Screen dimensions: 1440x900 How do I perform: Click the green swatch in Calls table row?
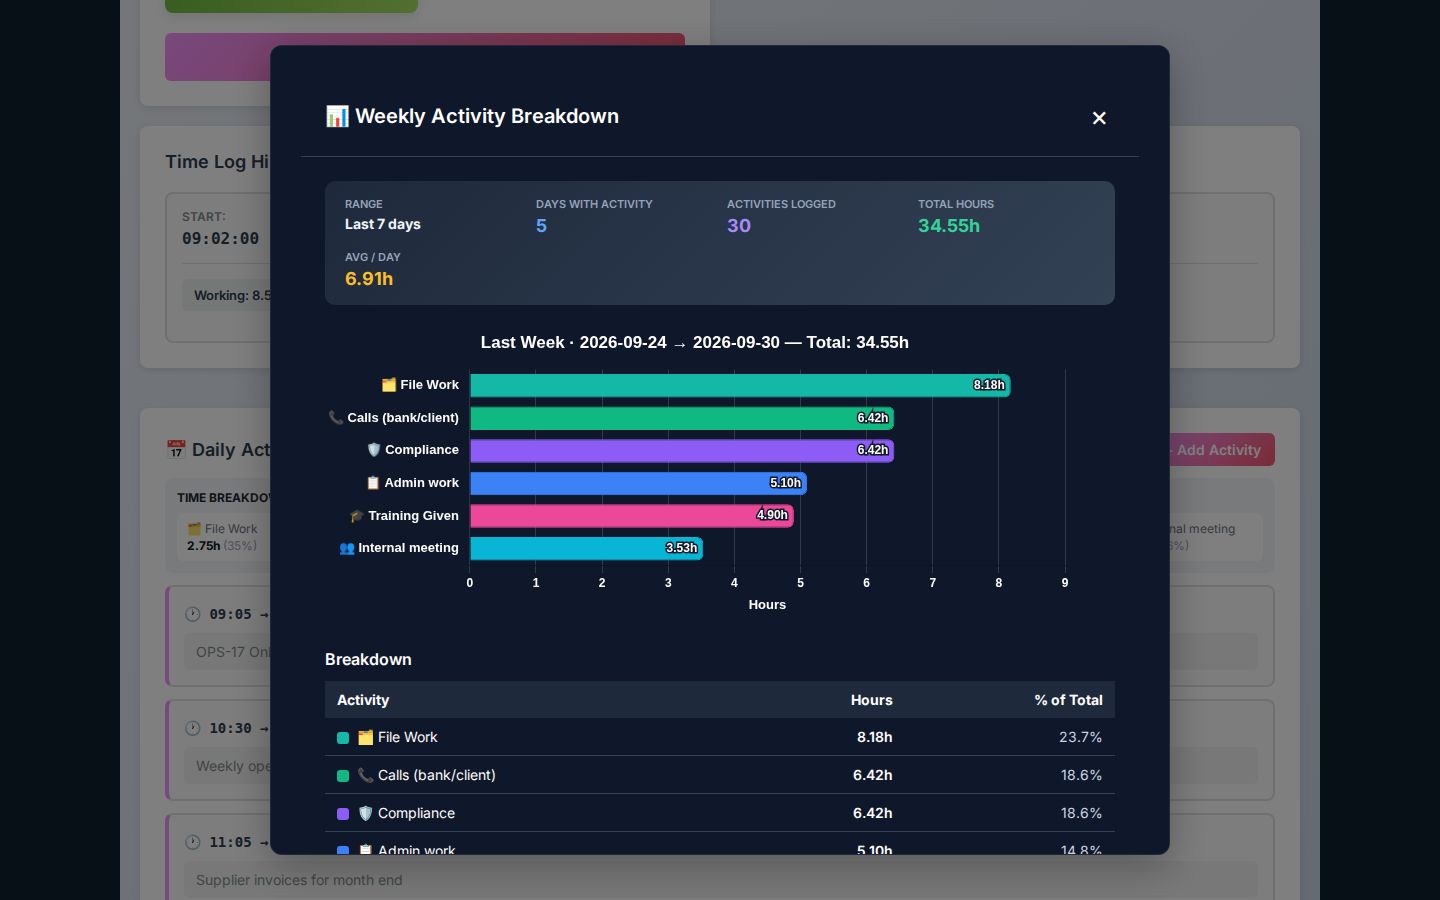pos(343,776)
